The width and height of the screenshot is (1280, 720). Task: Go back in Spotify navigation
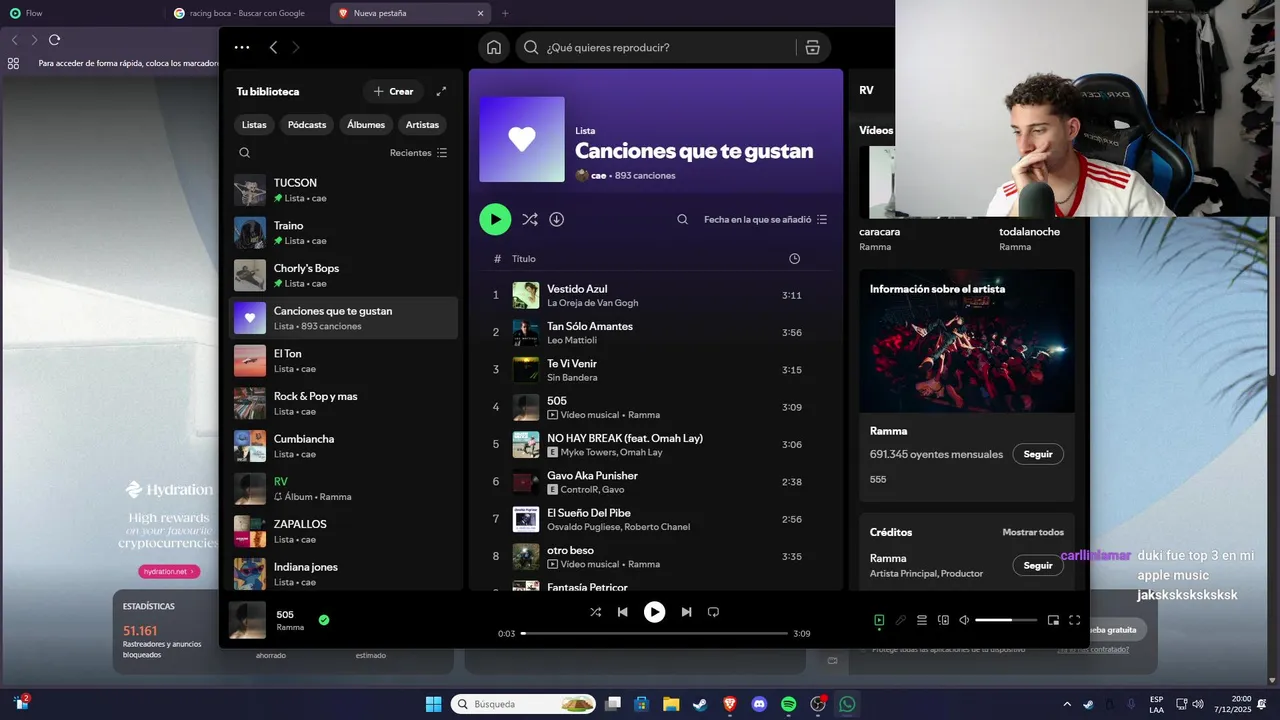273,47
